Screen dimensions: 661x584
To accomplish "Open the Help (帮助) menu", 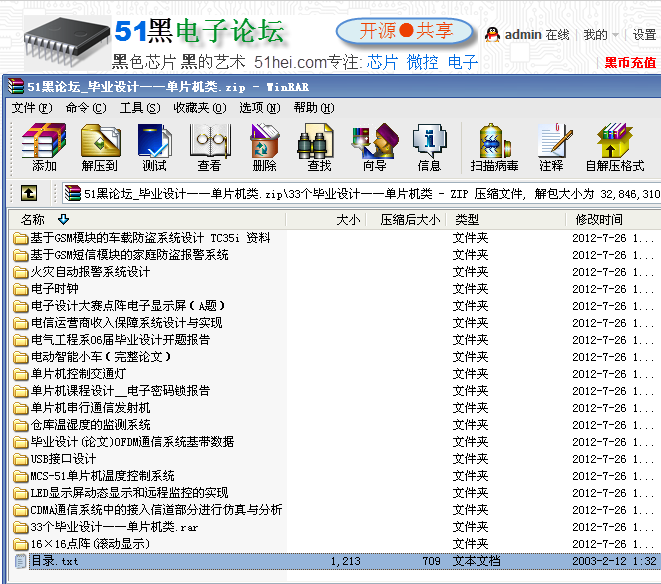I will 314,108.
